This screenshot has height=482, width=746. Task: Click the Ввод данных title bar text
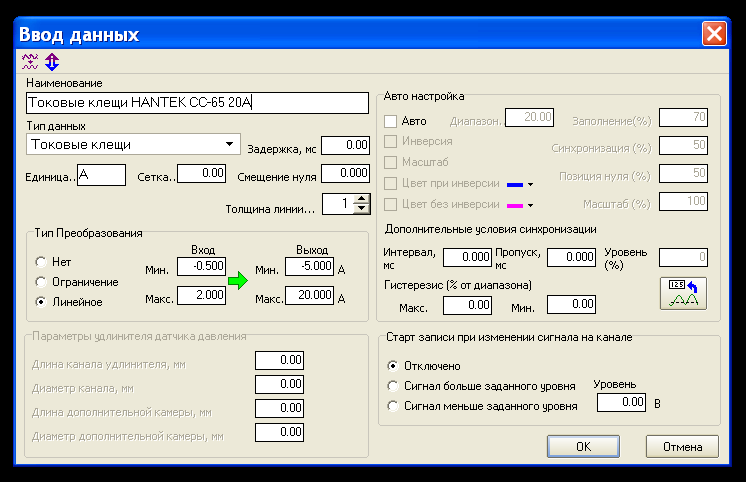79,35
